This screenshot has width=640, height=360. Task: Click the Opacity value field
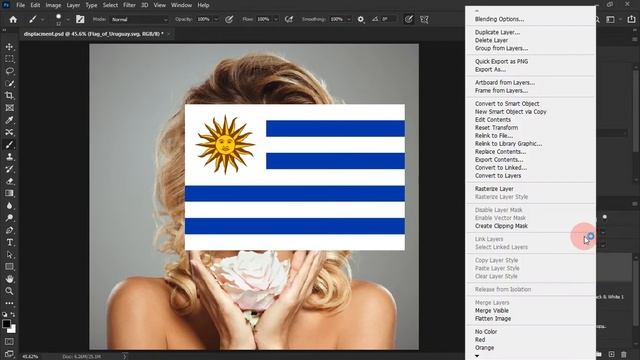point(204,19)
